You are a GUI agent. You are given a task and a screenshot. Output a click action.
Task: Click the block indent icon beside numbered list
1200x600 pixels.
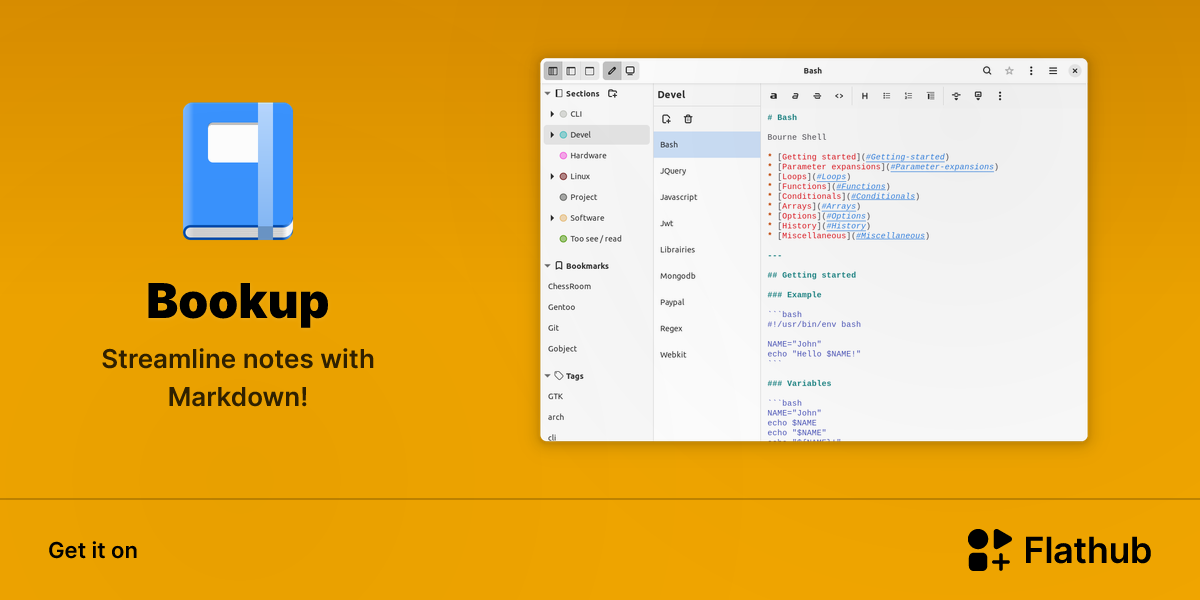pos(930,96)
